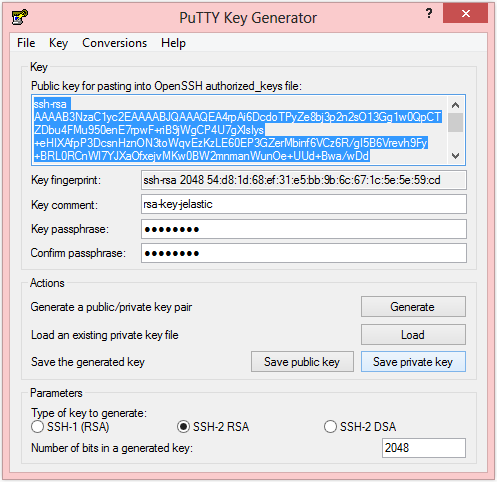The height and width of the screenshot is (482, 497).
Task: Close the PuTTY Key Generator window
Action: click(x=465, y=13)
